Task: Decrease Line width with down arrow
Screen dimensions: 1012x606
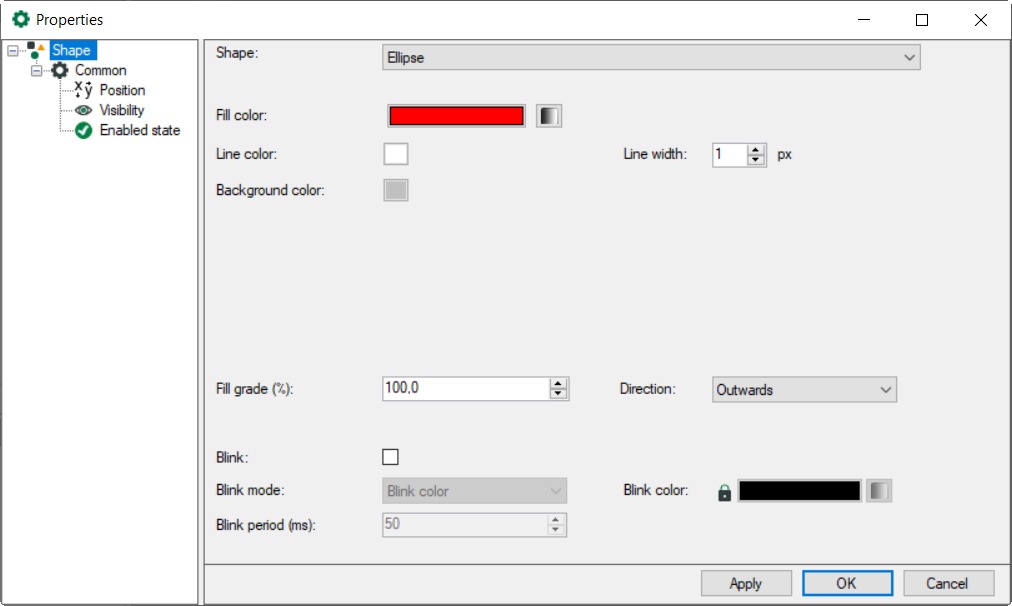Action: [756, 160]
